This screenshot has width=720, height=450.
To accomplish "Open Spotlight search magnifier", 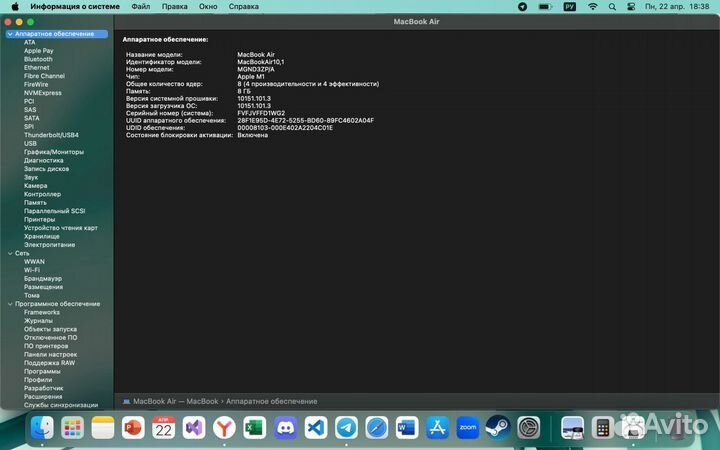I will click(x=612, y=7).
